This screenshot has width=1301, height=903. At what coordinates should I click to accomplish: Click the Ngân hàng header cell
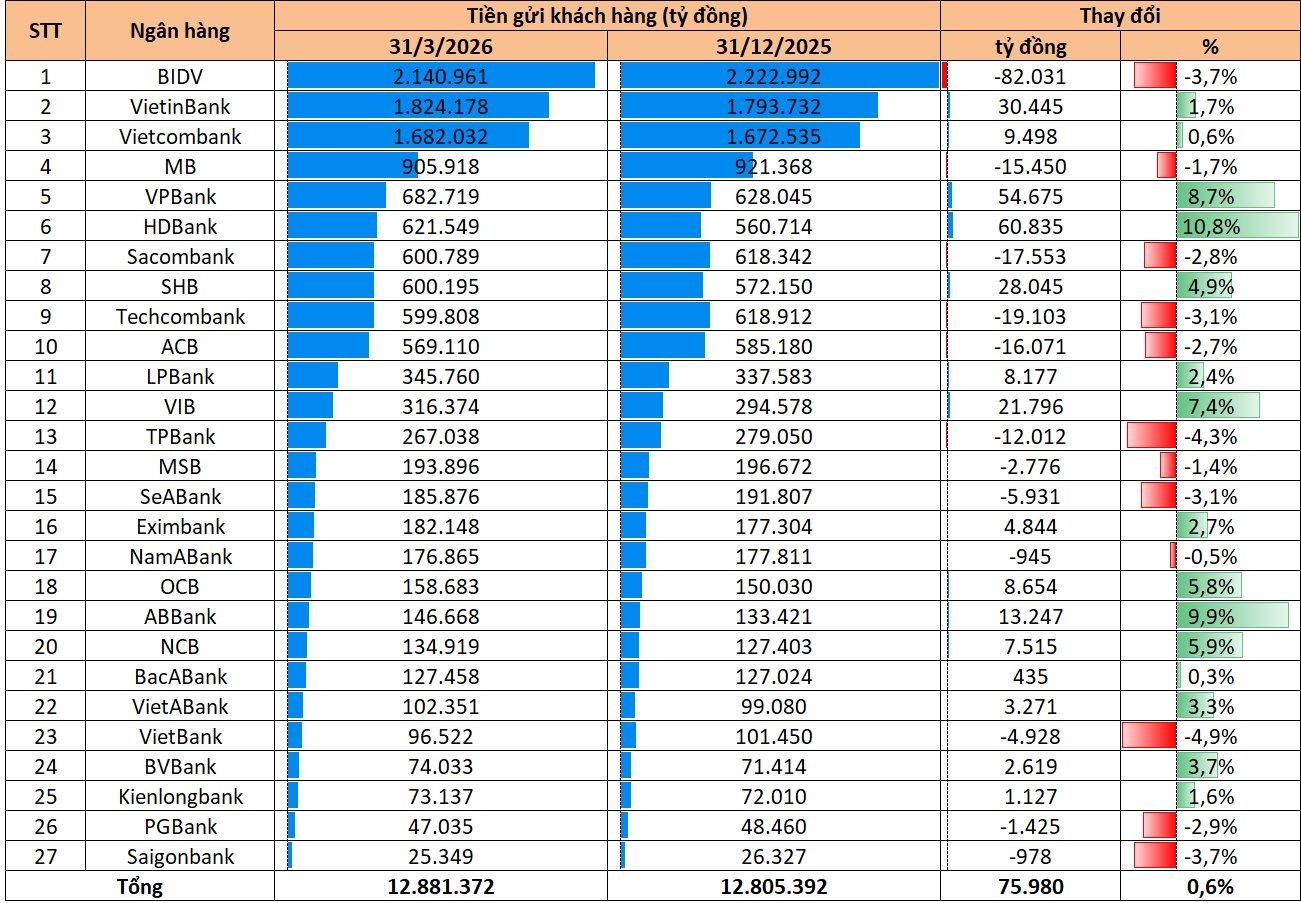(179, 31)
